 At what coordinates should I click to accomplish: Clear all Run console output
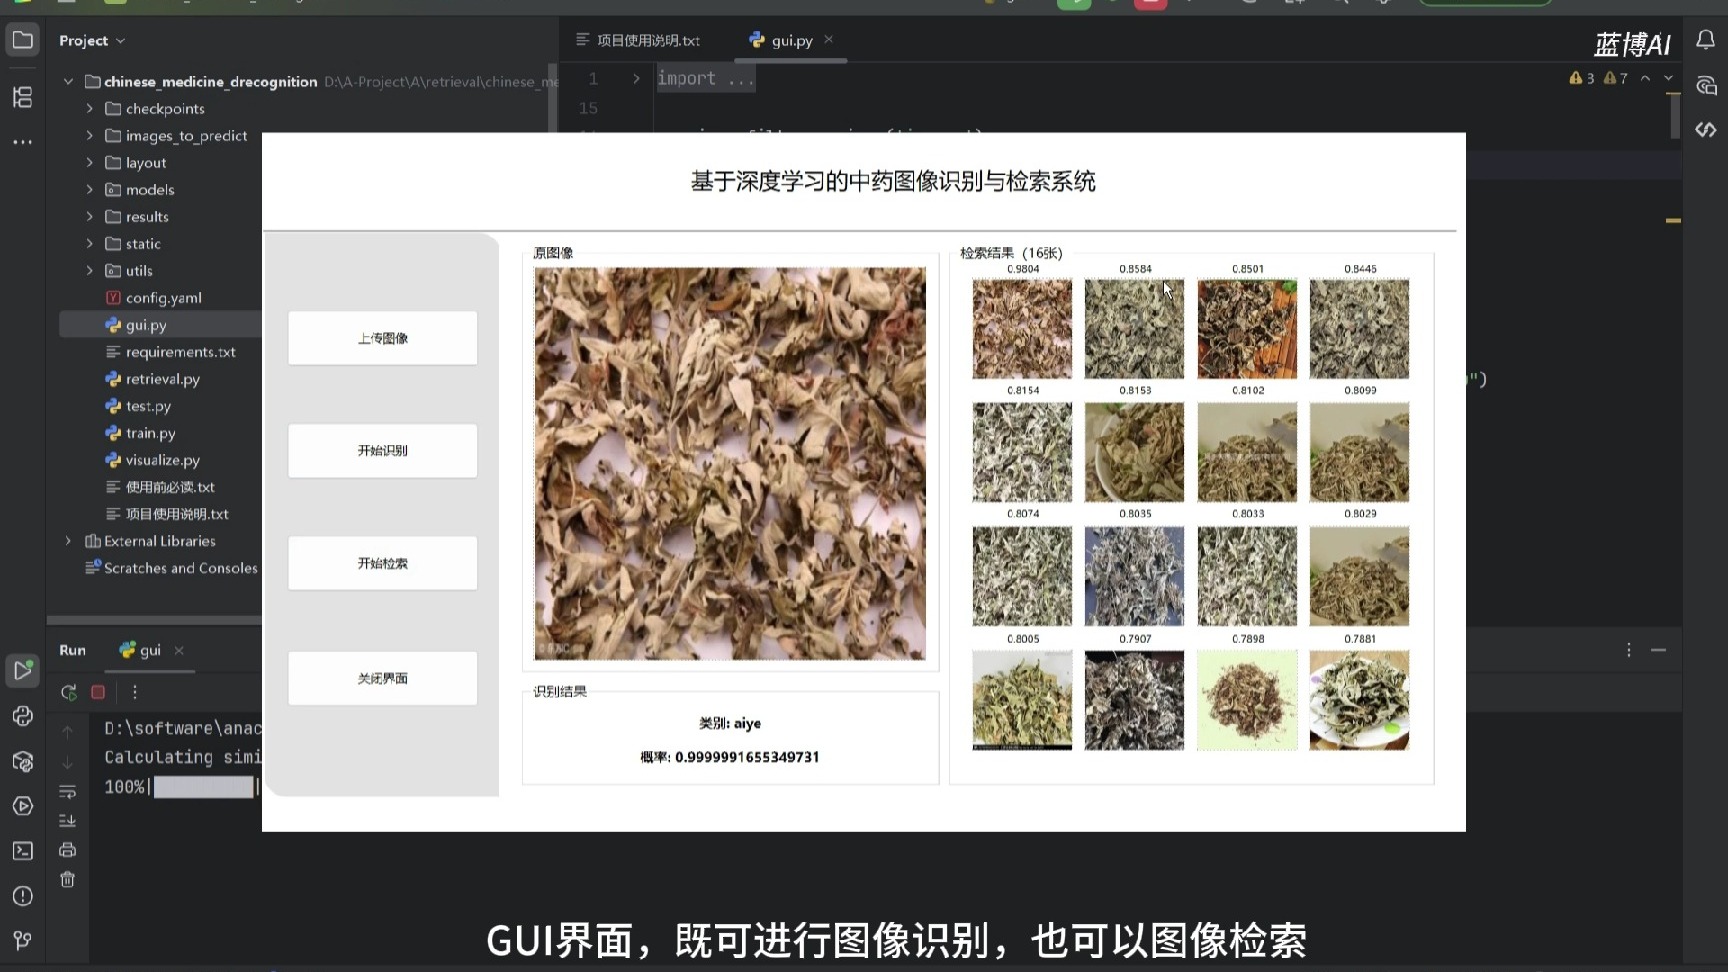(68, 879)
